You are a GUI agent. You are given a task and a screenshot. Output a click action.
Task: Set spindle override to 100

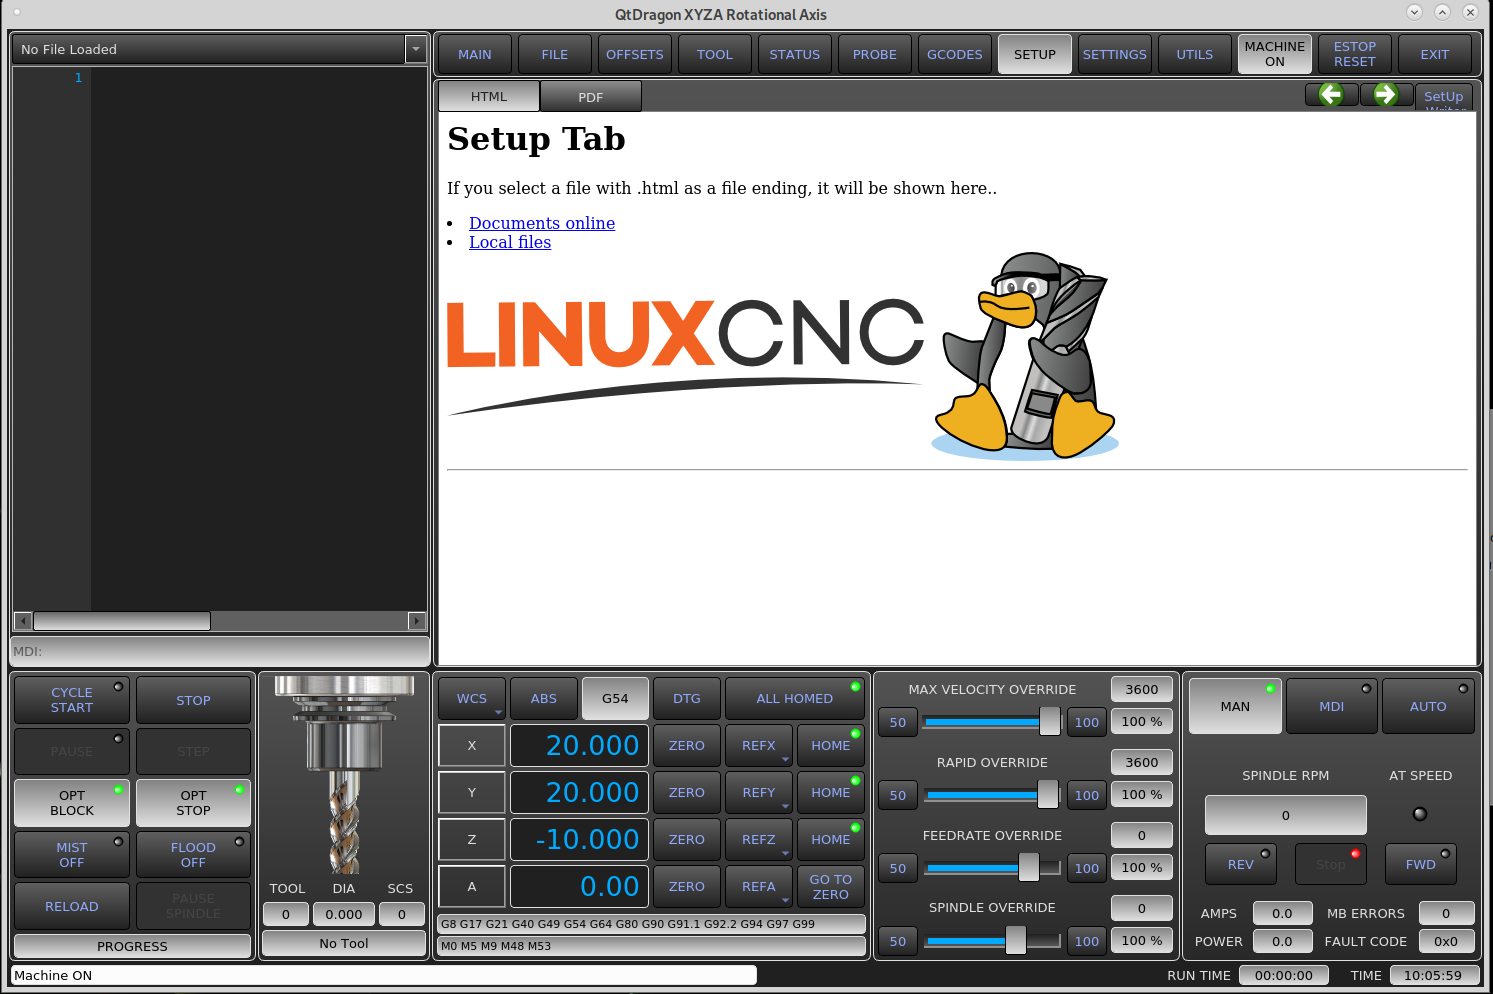click(1087, 941)
